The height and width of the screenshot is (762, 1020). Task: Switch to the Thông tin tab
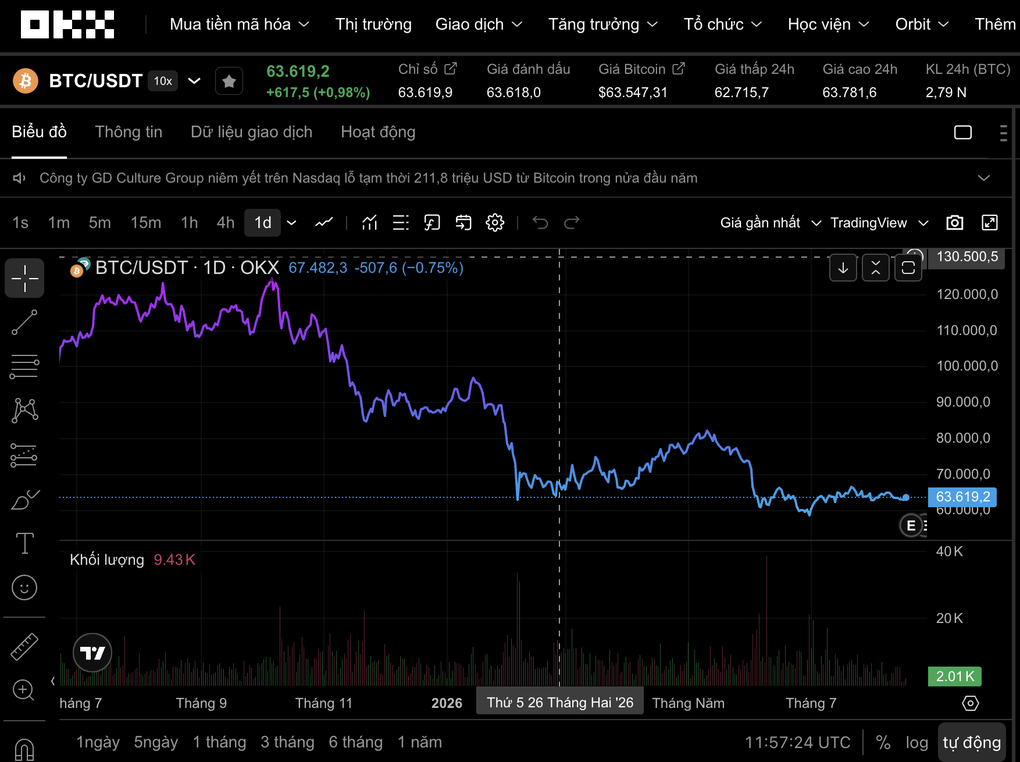129,132
